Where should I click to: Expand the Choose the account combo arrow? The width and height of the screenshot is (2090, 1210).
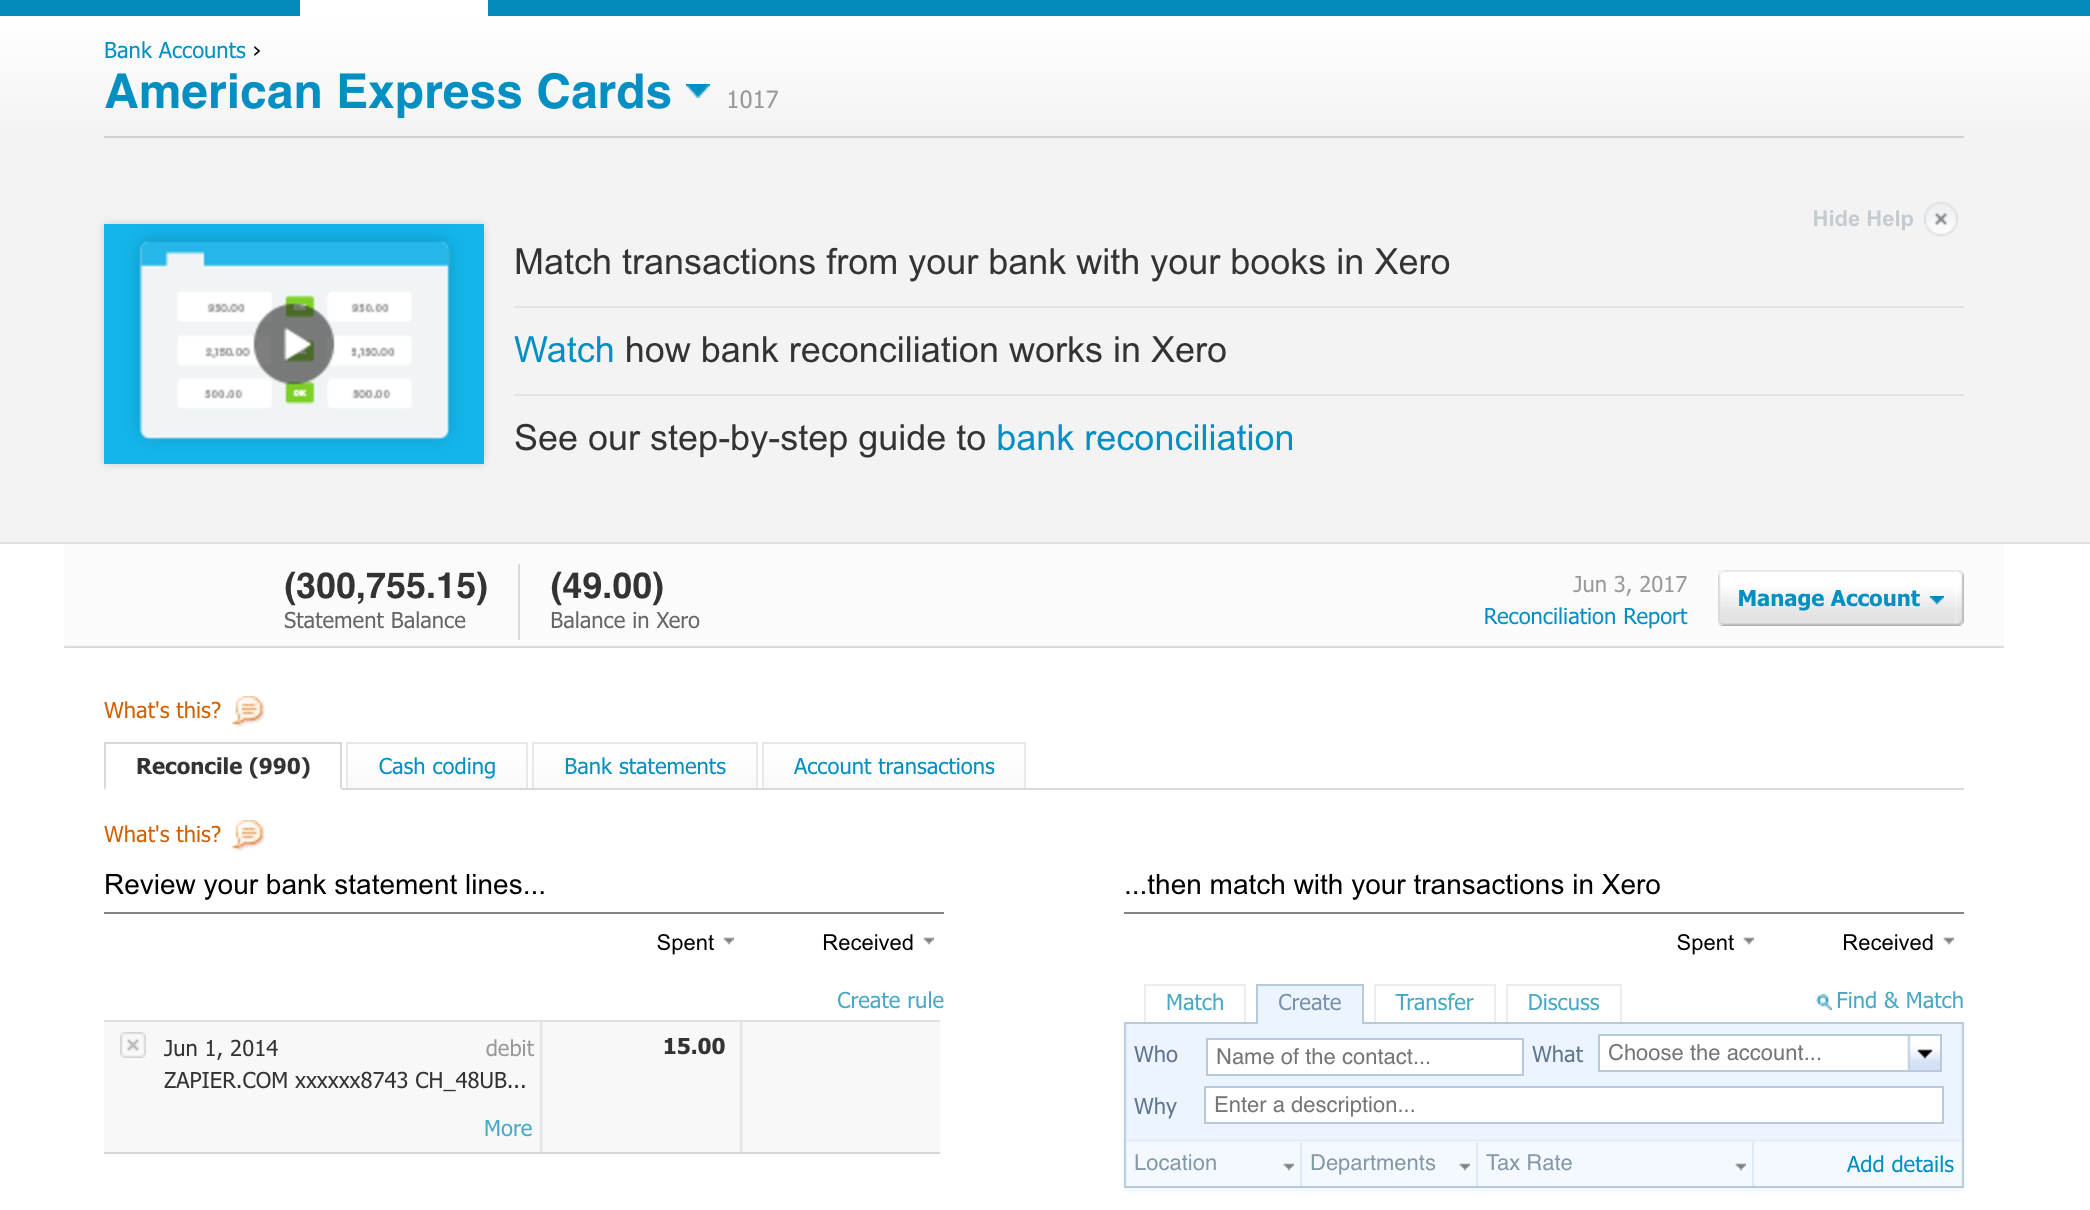coord(1924,1053)
